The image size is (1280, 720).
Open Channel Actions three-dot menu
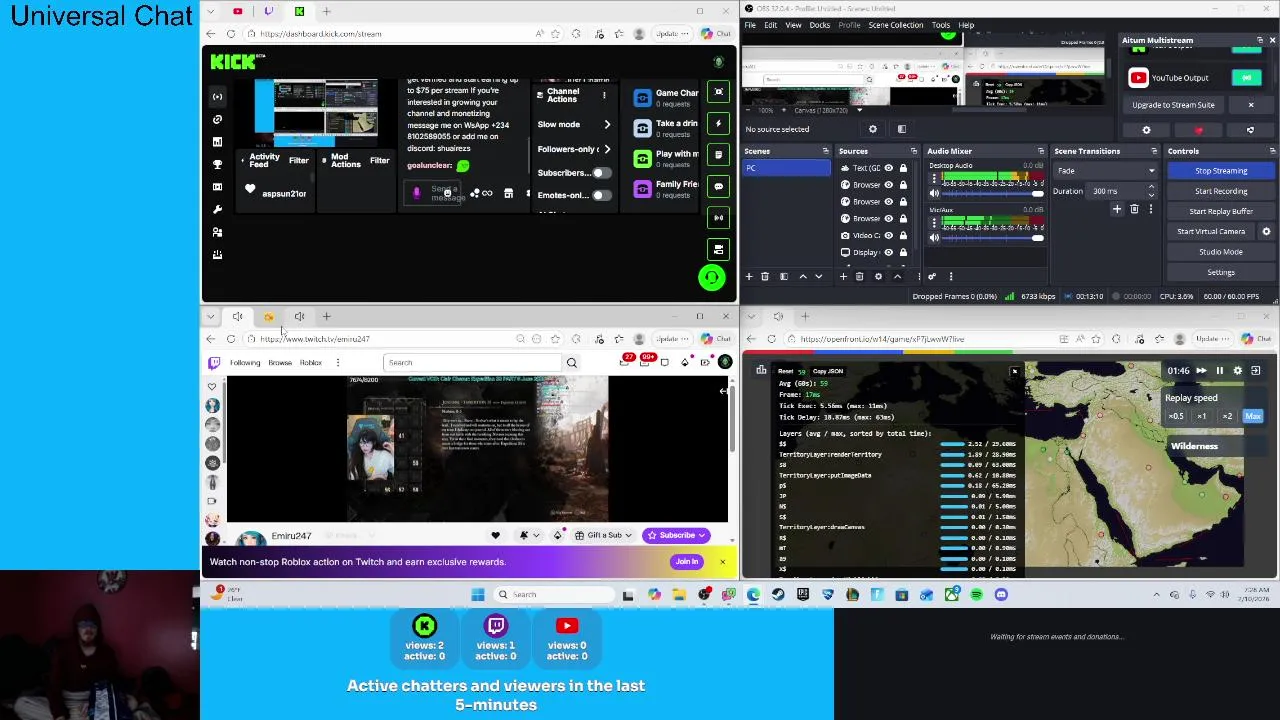(604, 95)
